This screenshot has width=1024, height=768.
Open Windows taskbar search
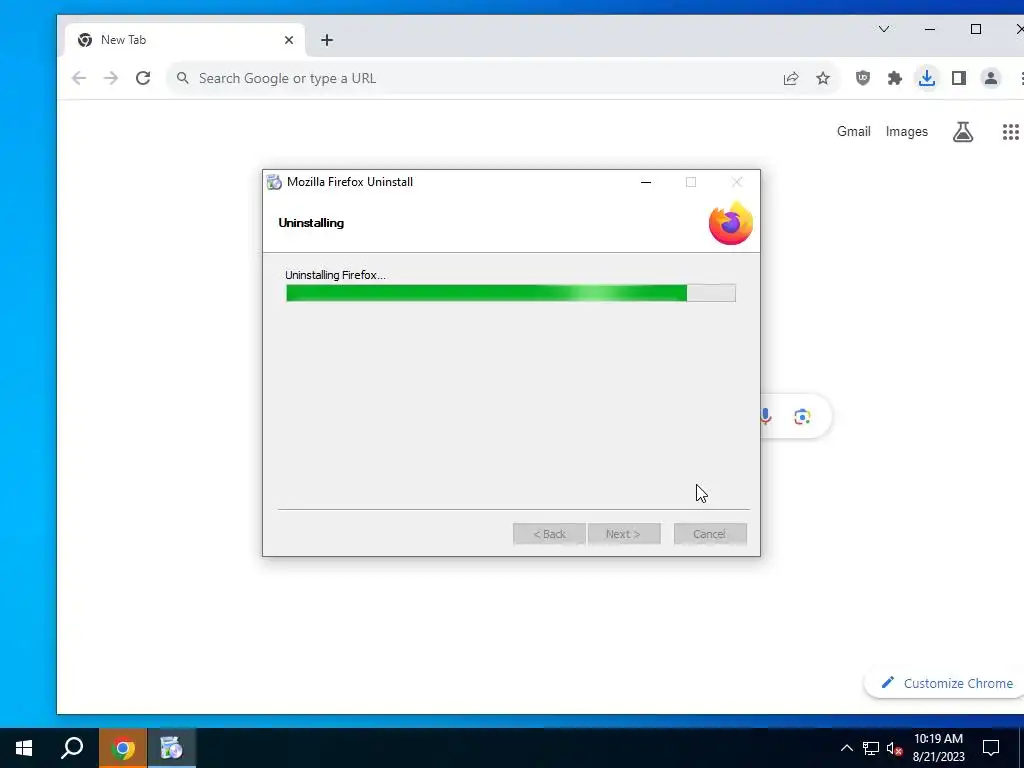point(72,748)
